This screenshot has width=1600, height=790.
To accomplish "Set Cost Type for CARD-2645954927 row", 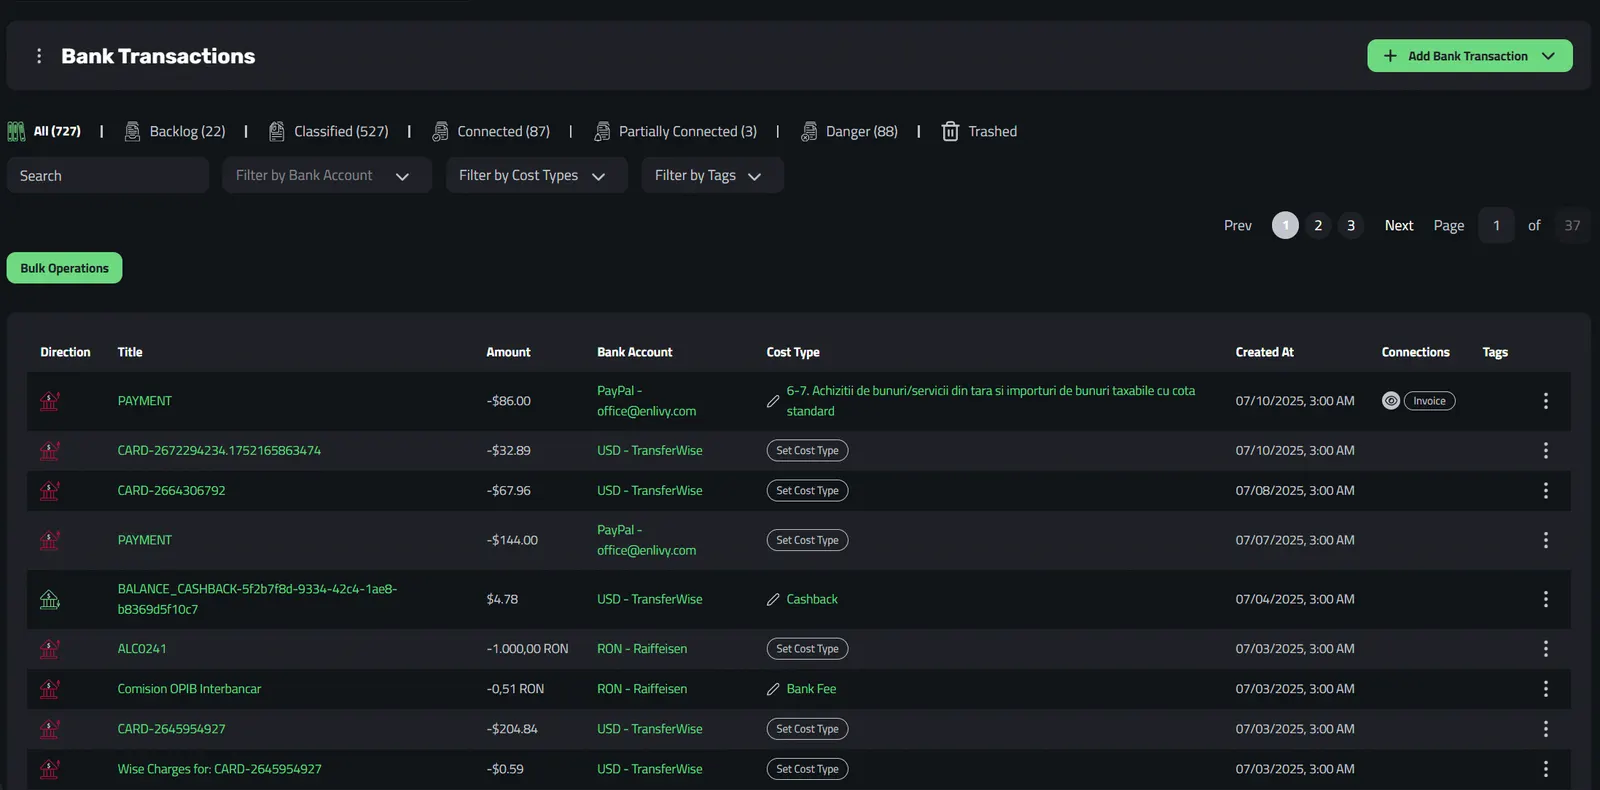I will point(807,729).
